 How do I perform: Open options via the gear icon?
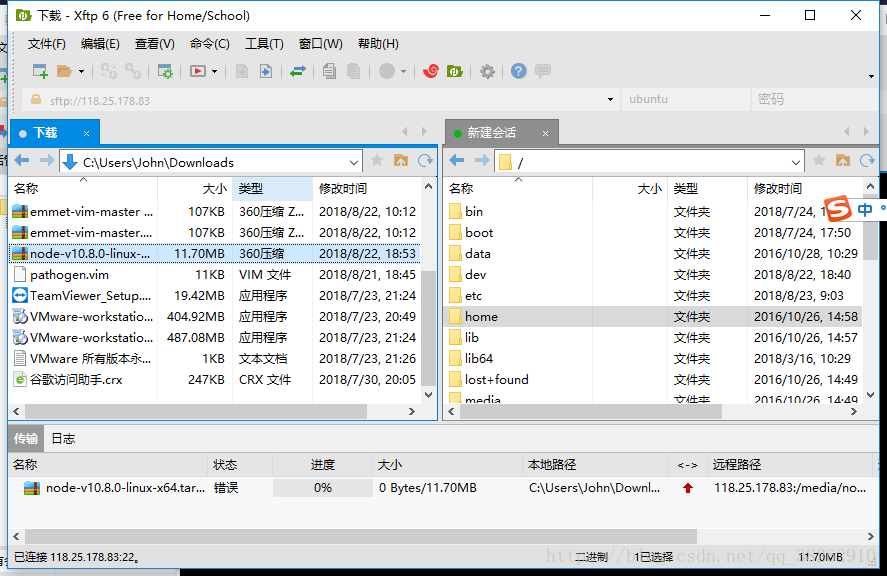(487, 71)
